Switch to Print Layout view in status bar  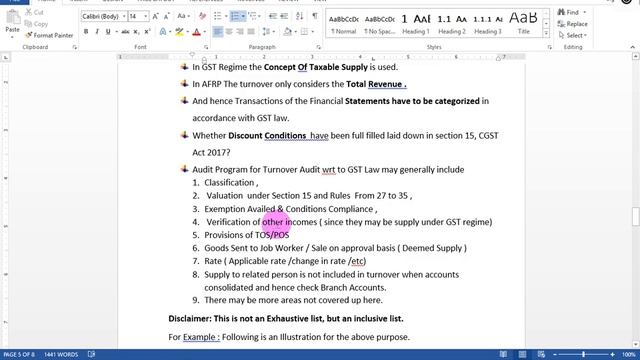click(522, 354)
